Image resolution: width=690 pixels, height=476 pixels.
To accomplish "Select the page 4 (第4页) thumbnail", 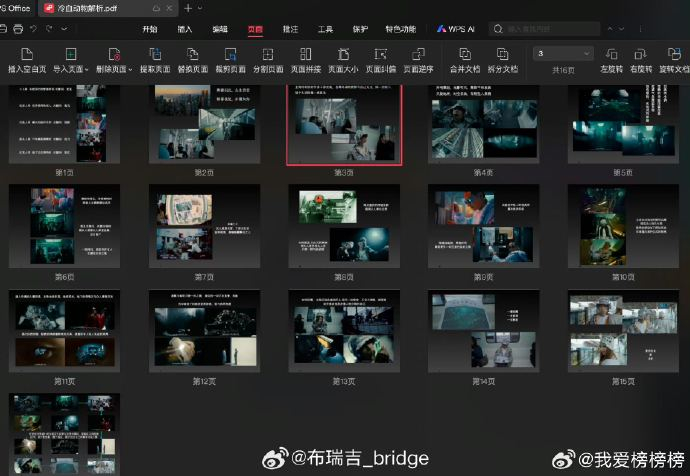I will tap(484, 124).
